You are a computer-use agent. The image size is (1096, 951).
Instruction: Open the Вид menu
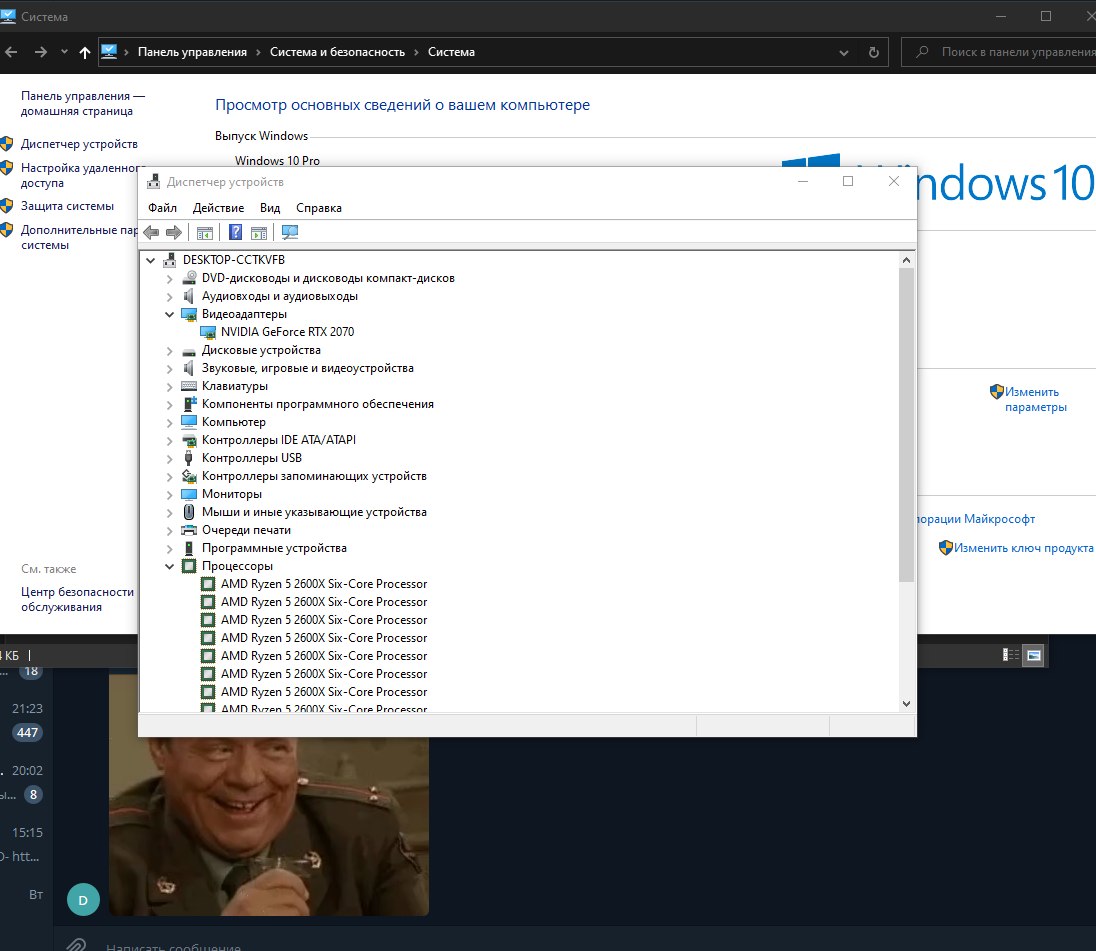point(270,208)
